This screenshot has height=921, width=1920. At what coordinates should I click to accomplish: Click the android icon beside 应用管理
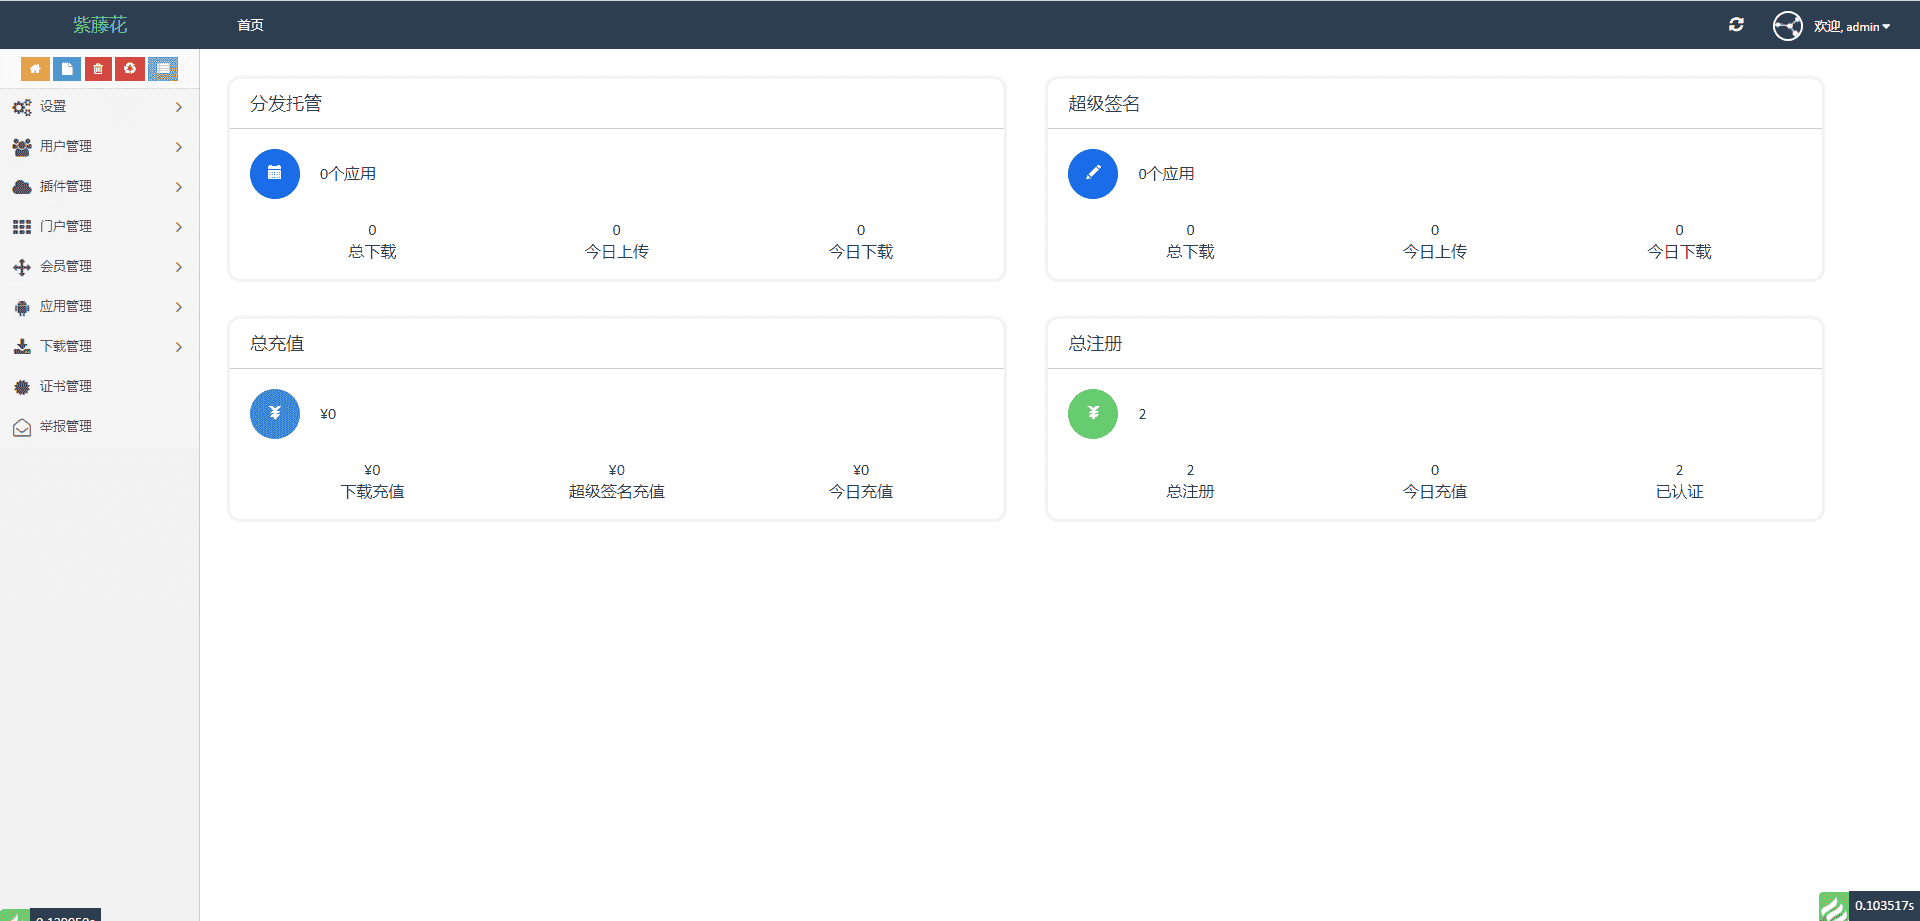22,308
